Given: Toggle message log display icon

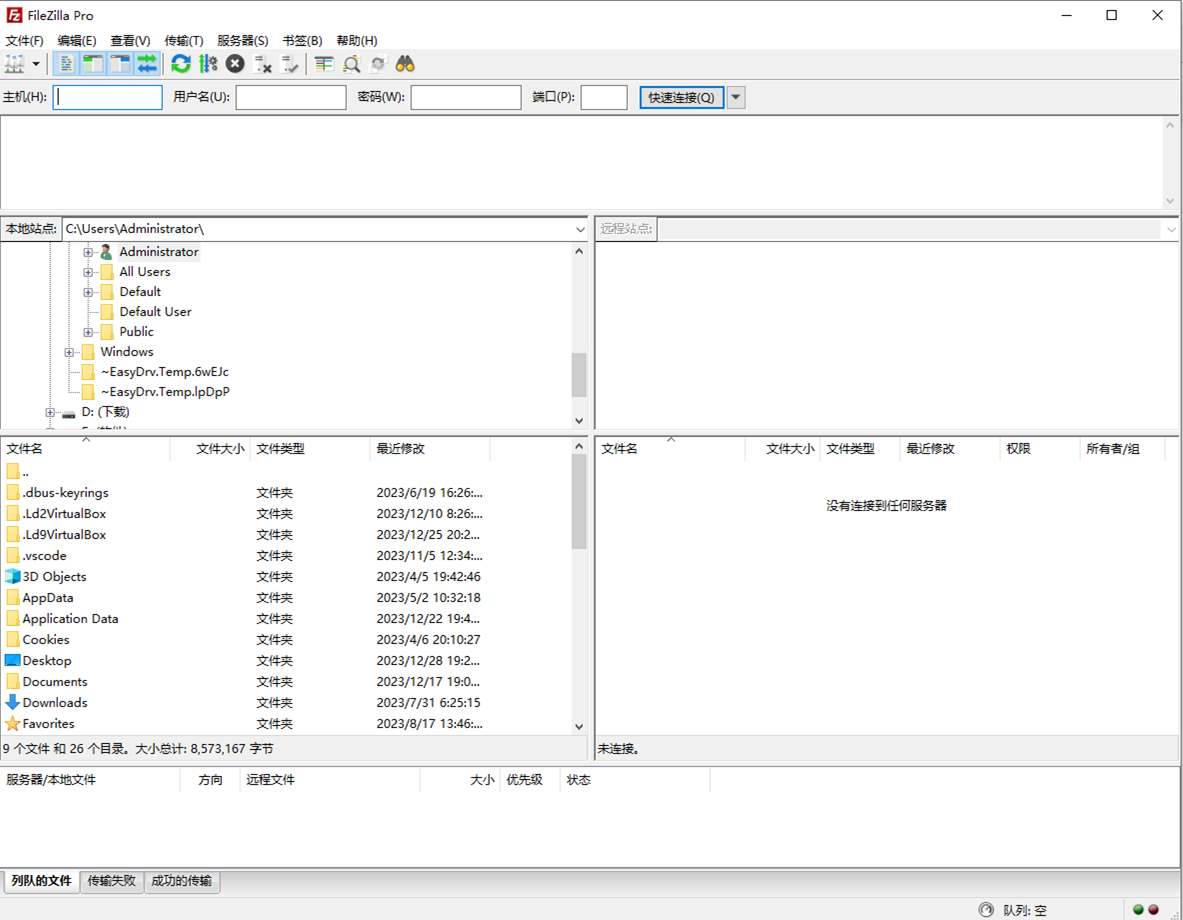Looking at the screenshot, I should pos(66,64).
